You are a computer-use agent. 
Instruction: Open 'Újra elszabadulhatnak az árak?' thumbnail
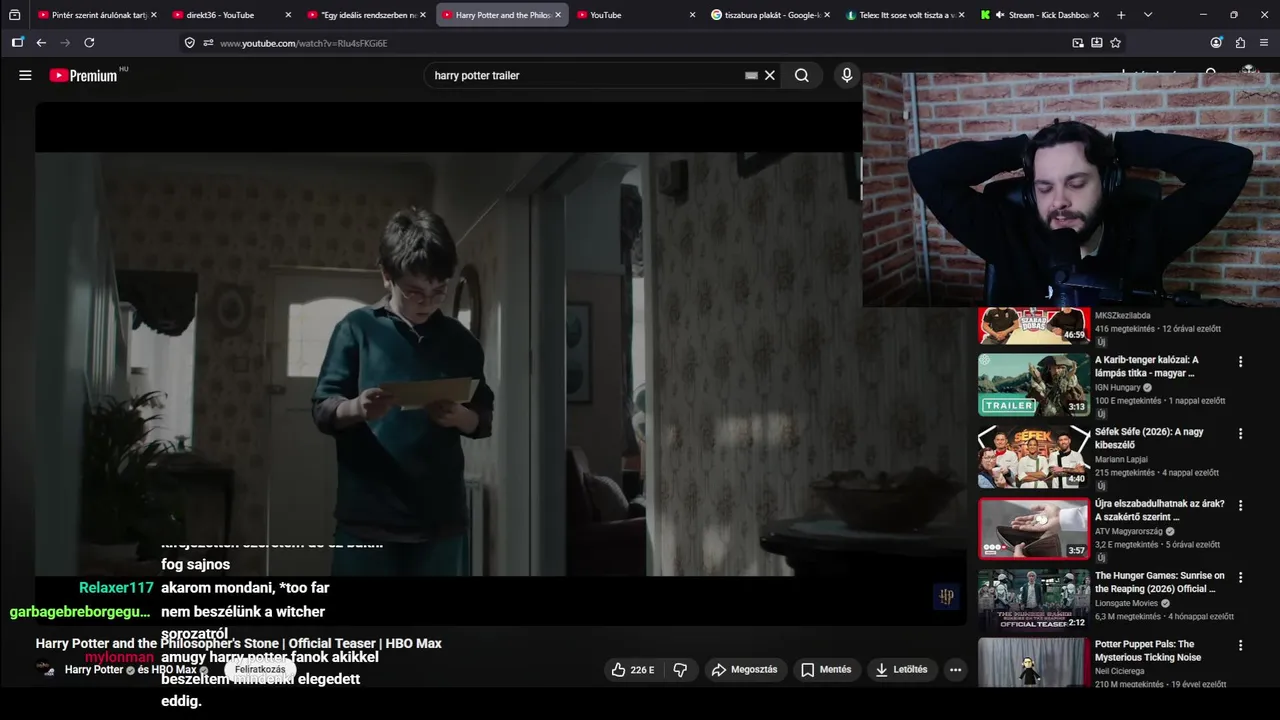tap(1033, 529)
